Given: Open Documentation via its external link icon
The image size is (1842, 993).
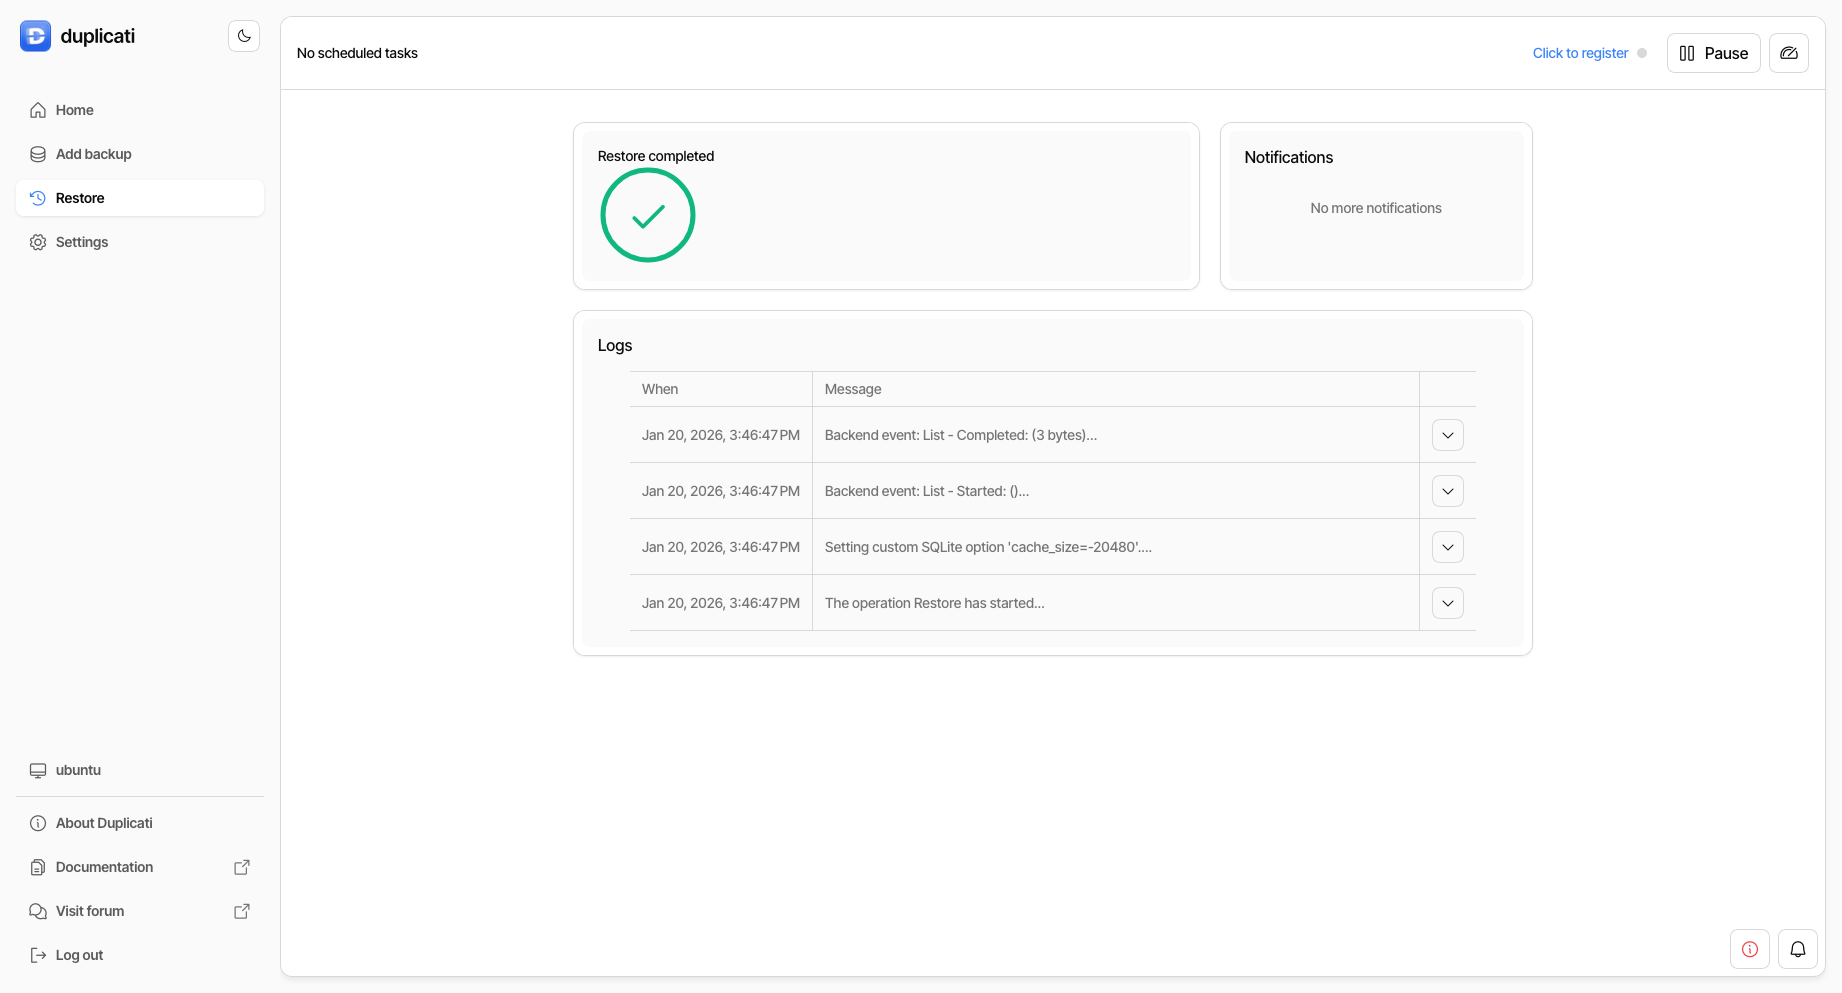Looking at the screenshot, I should (242, 866).
